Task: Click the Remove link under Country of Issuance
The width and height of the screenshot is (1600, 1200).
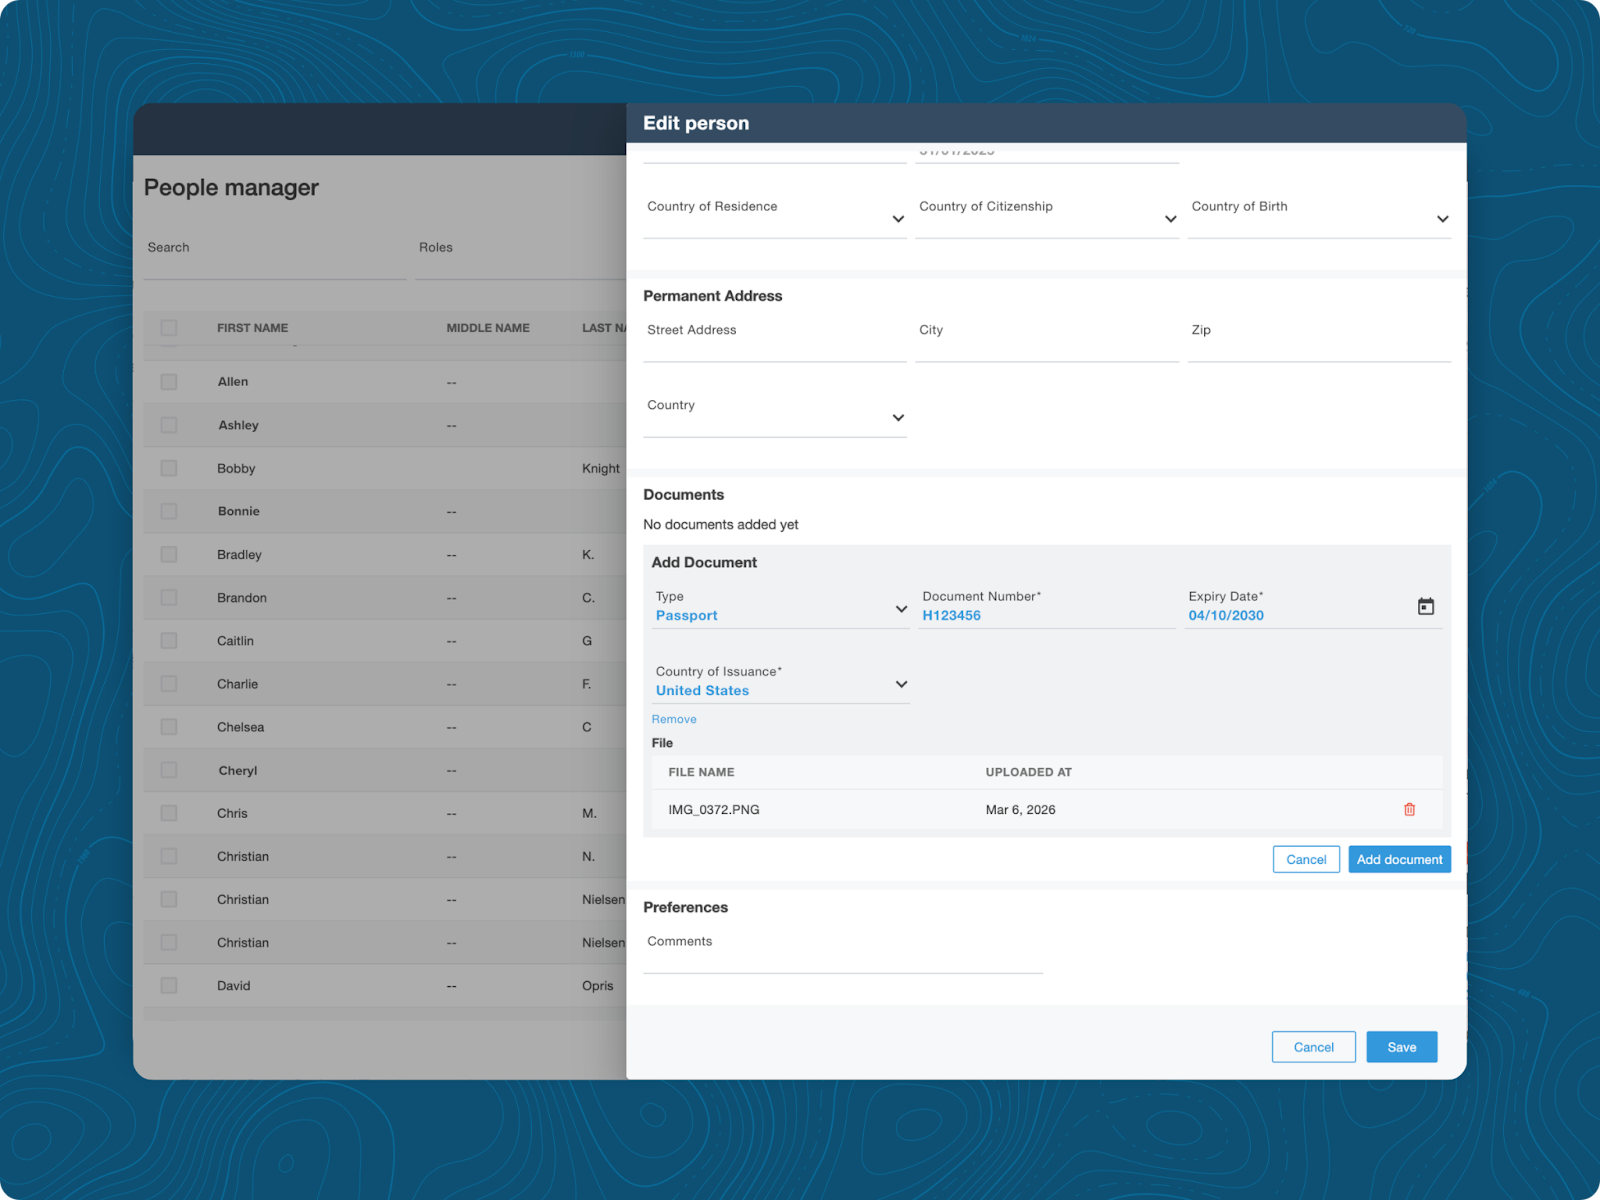Action: point(674,719)
